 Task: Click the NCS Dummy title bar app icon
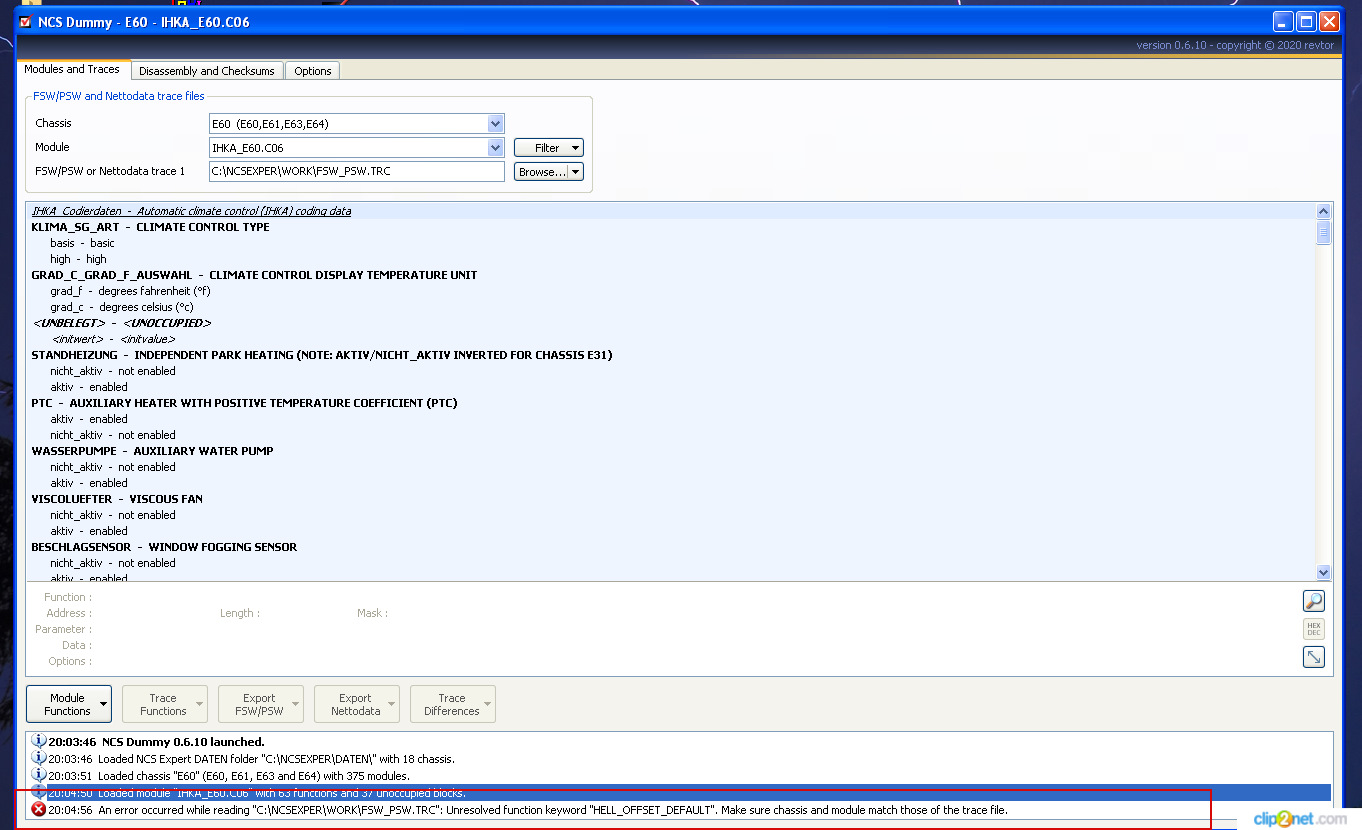point(25,21)
